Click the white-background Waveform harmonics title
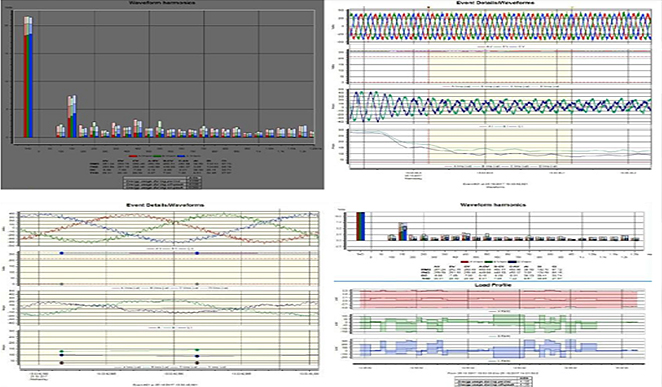The image size is (662, 387). [x=492, y=205]
